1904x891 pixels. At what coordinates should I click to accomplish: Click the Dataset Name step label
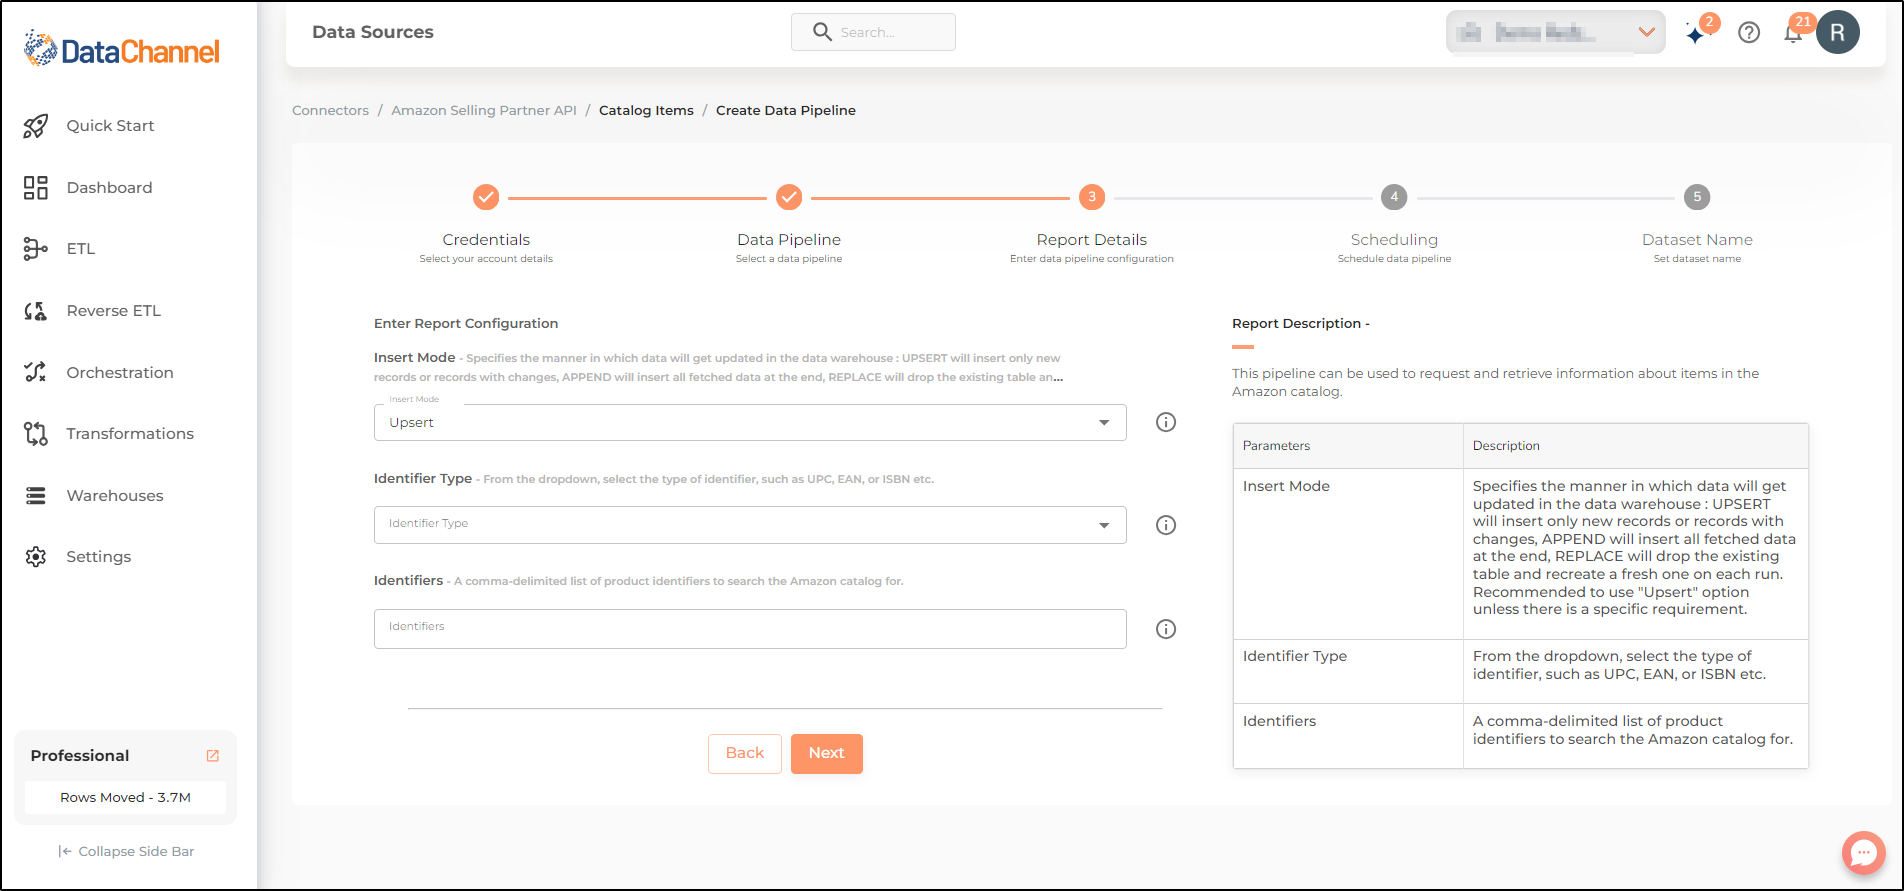click(1697, 240)
